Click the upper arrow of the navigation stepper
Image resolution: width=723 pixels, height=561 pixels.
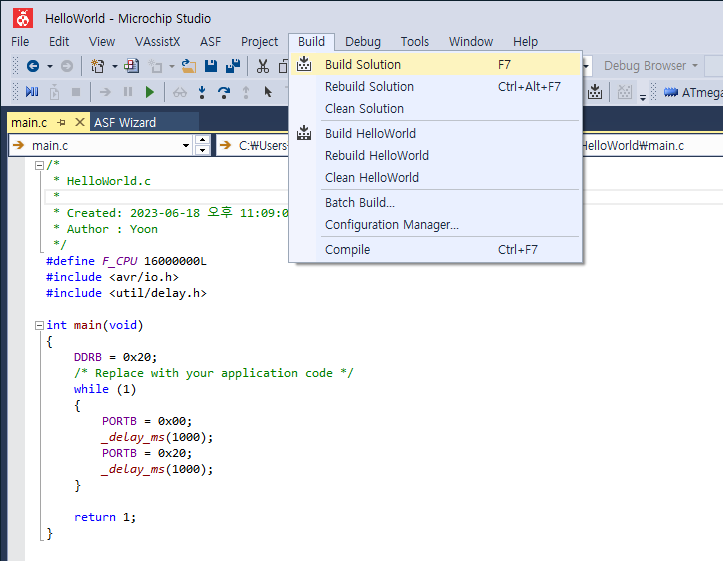tap(202, 140)
